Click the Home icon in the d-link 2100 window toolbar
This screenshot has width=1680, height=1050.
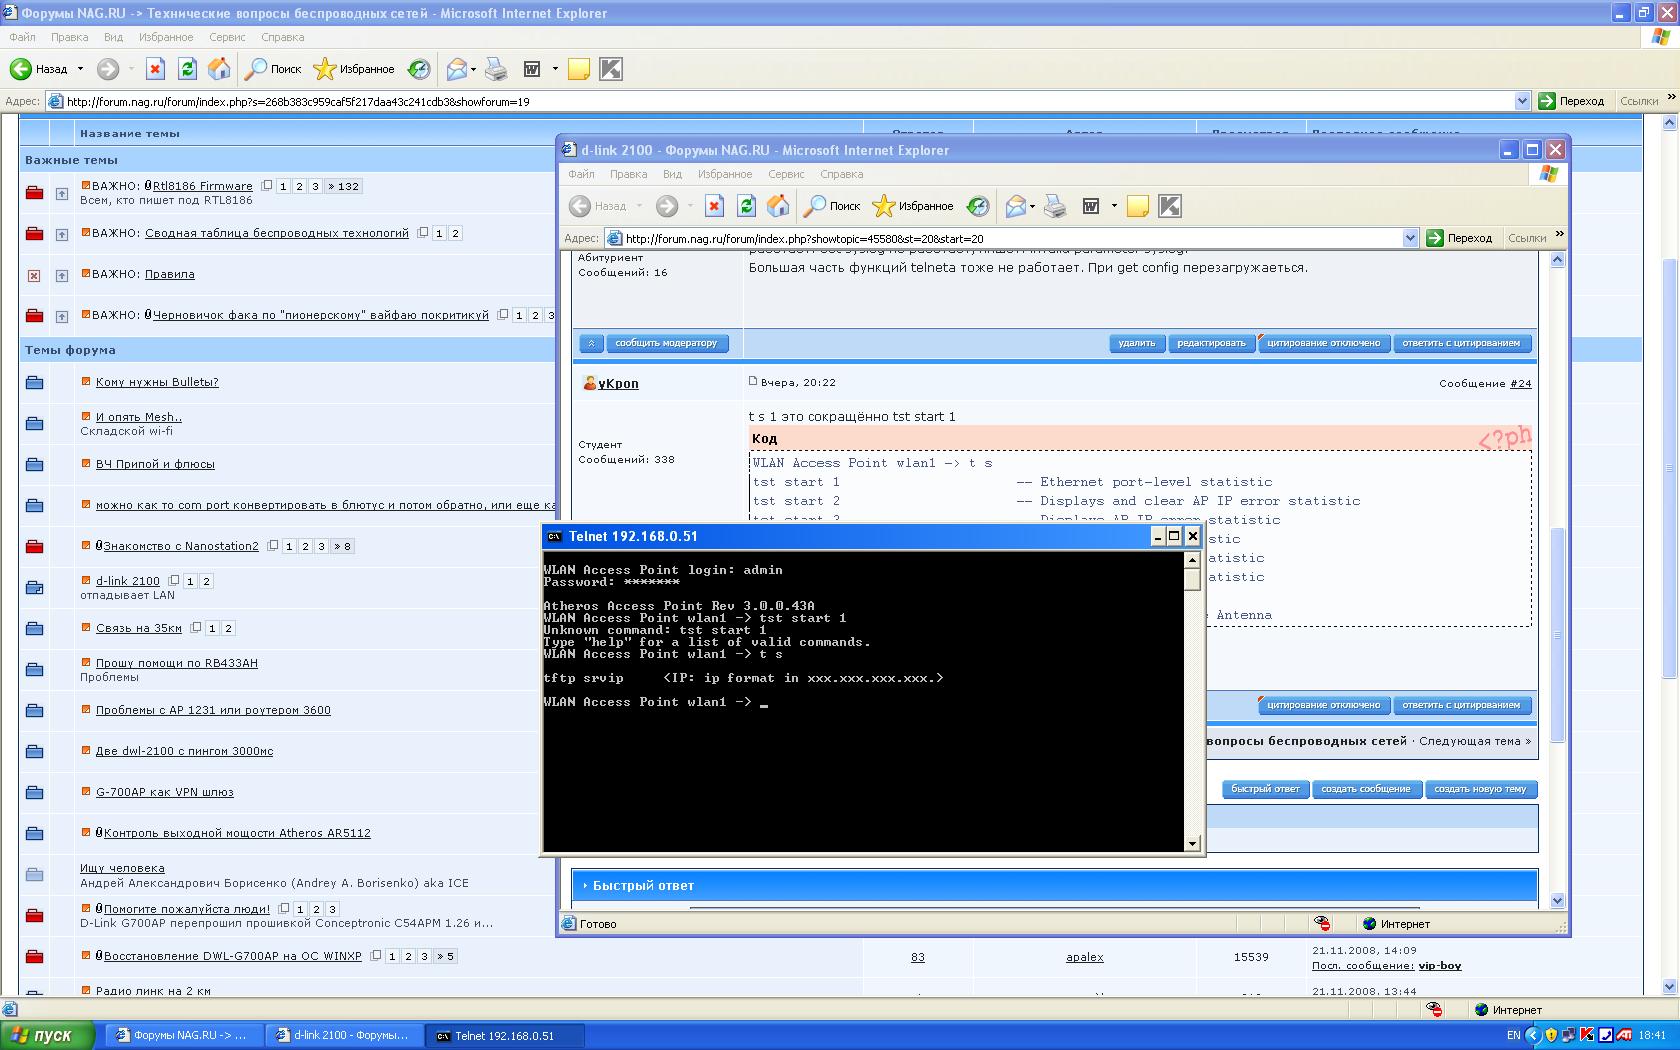pyautogui.click(x=778, y=206)
